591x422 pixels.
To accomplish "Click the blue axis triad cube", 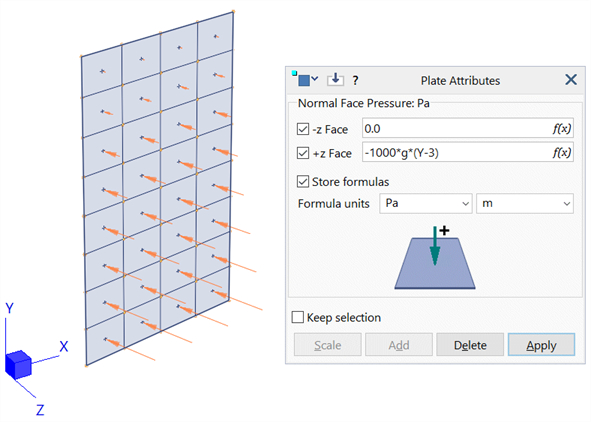I will (18, 365).
